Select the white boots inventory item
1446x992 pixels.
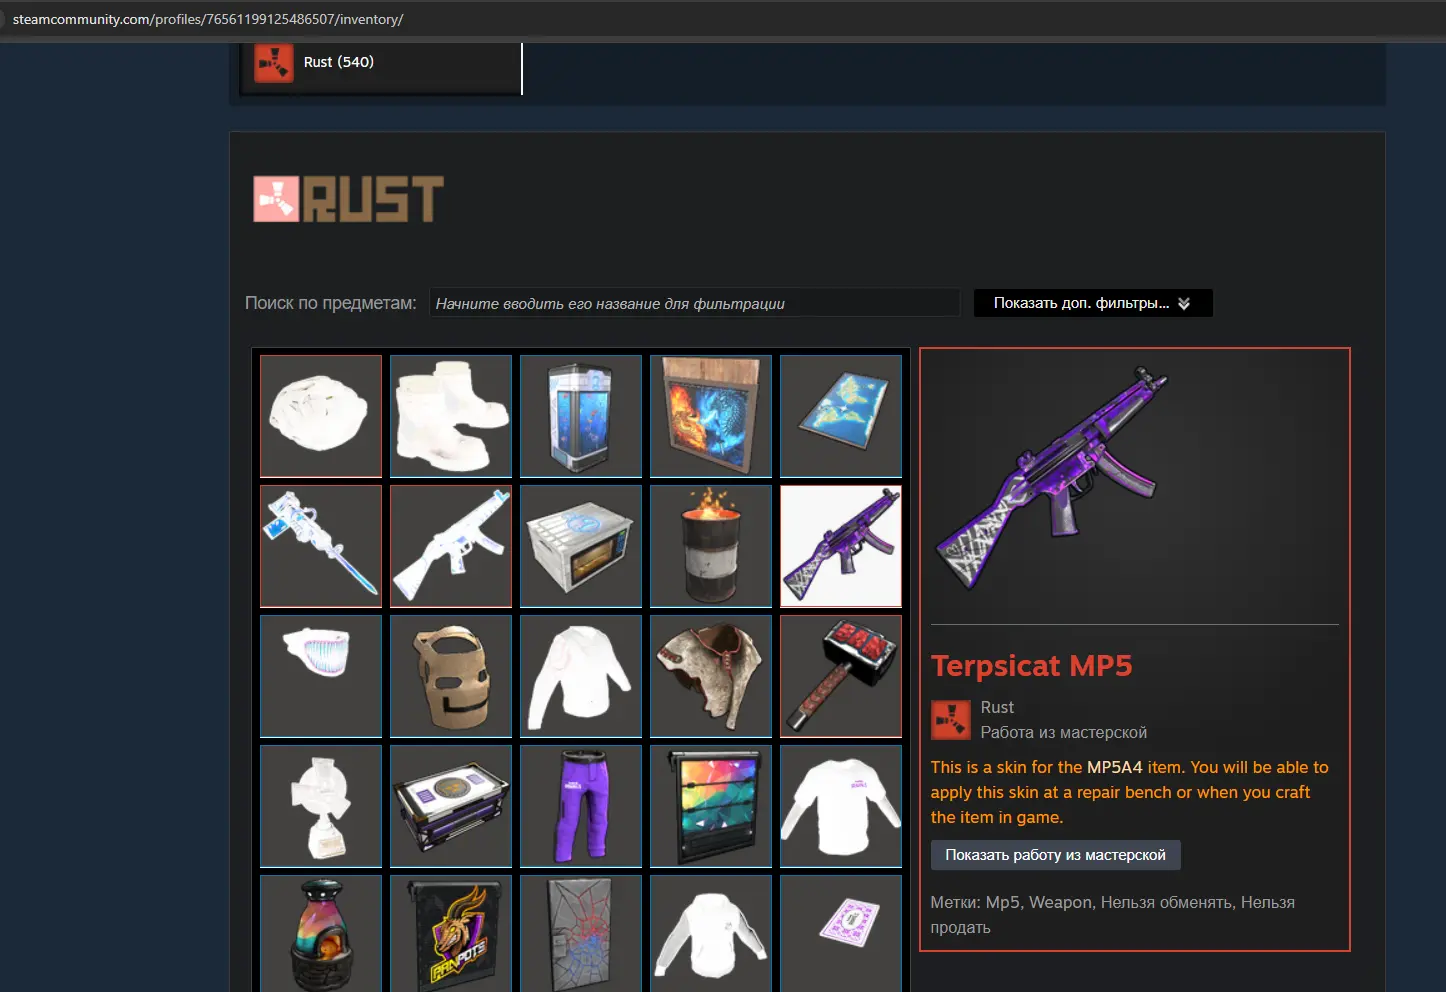451,416
